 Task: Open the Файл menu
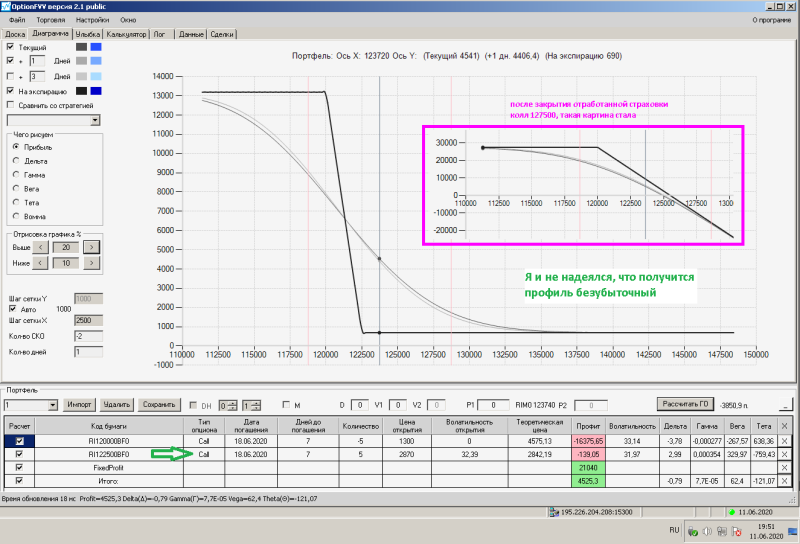[x=17, y=20]
